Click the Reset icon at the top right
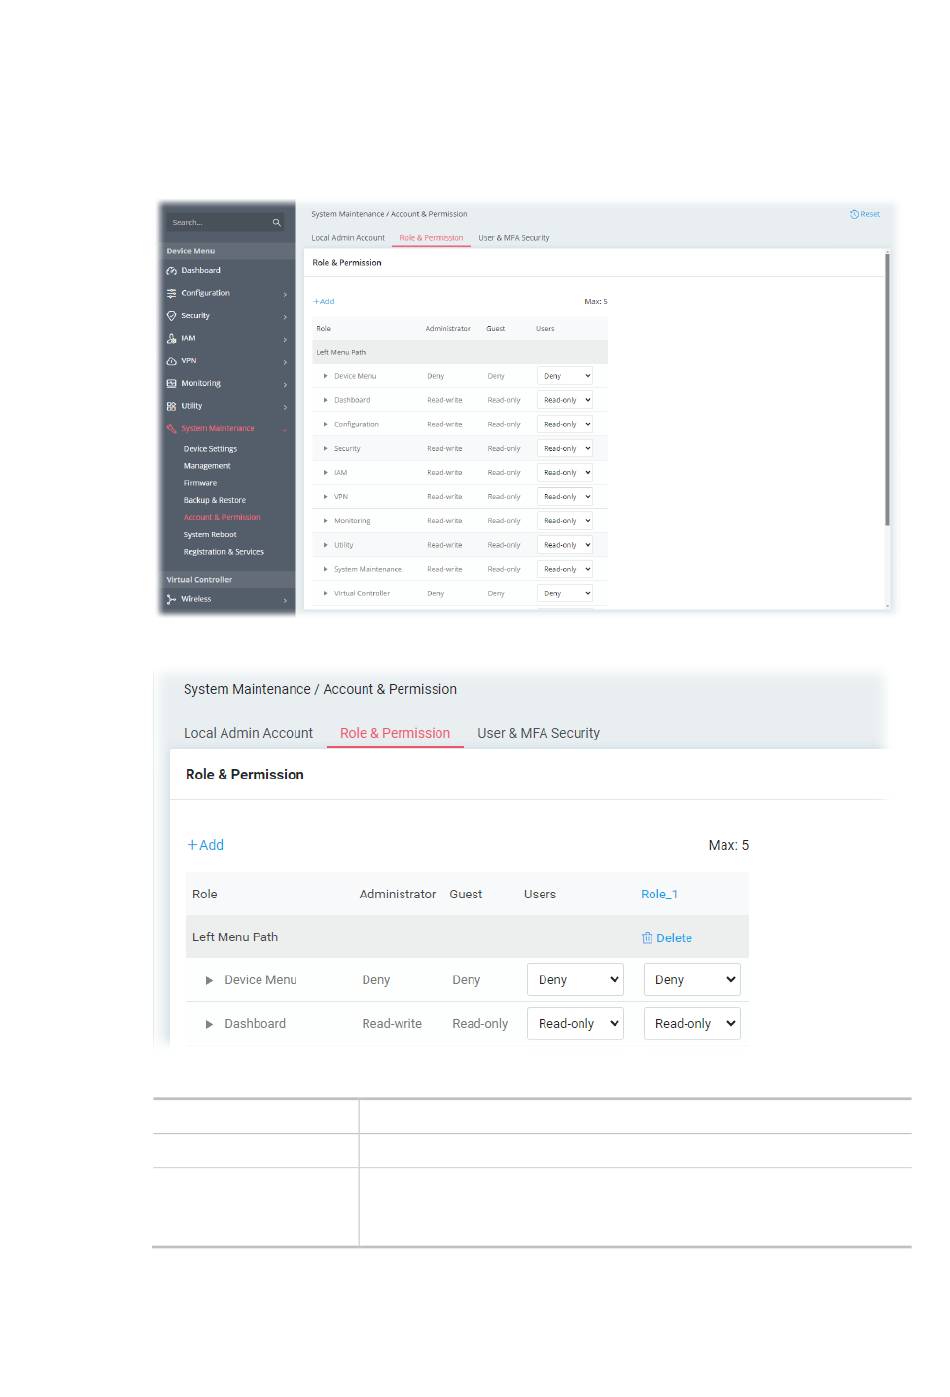 (854, 214)
